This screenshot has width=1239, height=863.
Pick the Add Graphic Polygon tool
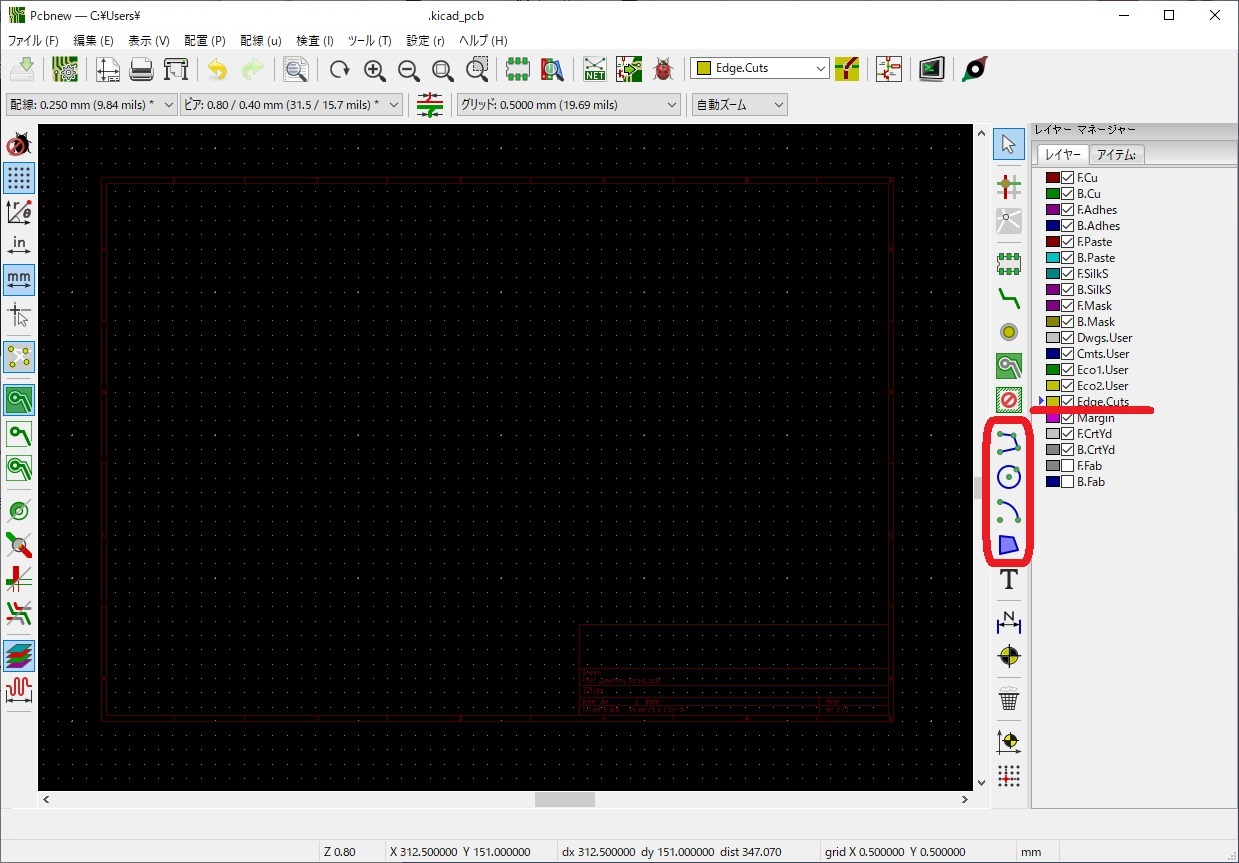(x=1009, y=547)
